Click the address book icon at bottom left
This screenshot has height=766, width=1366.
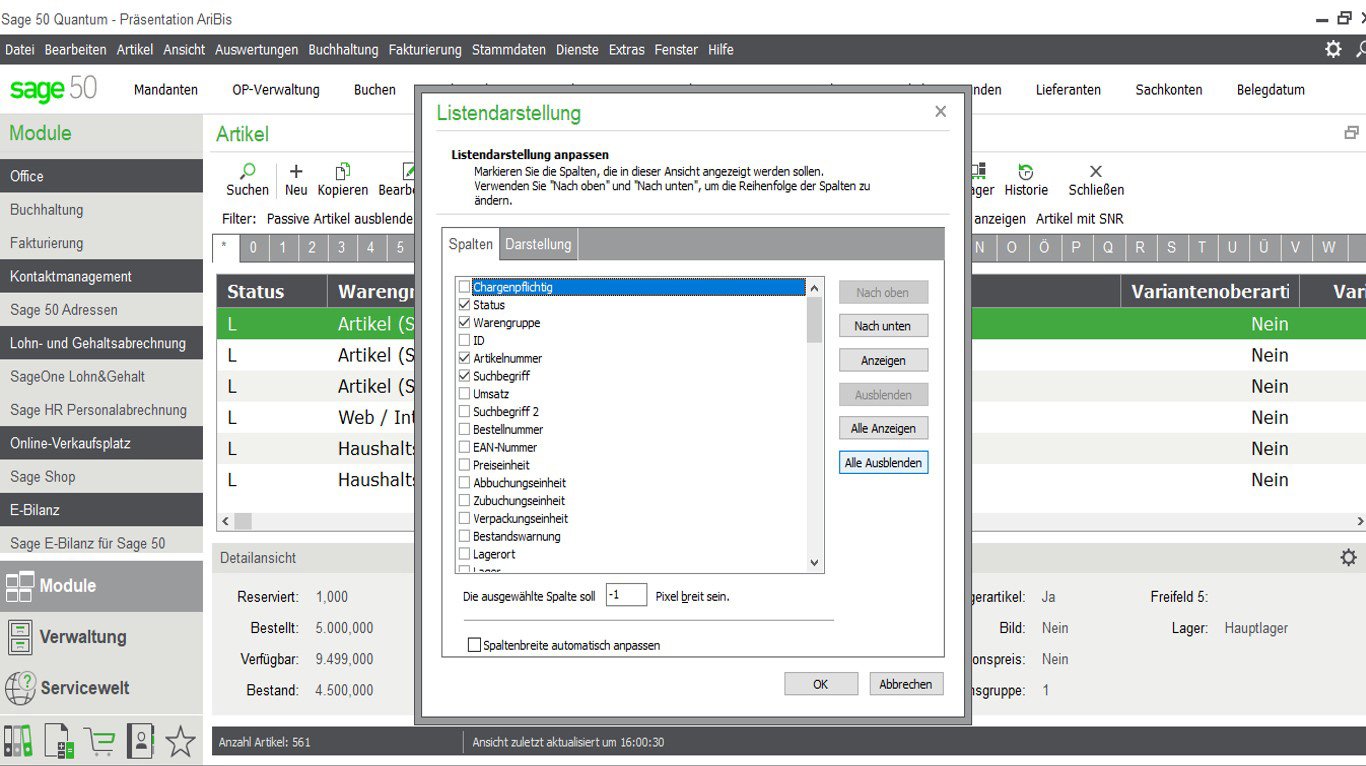click(138, 740)
